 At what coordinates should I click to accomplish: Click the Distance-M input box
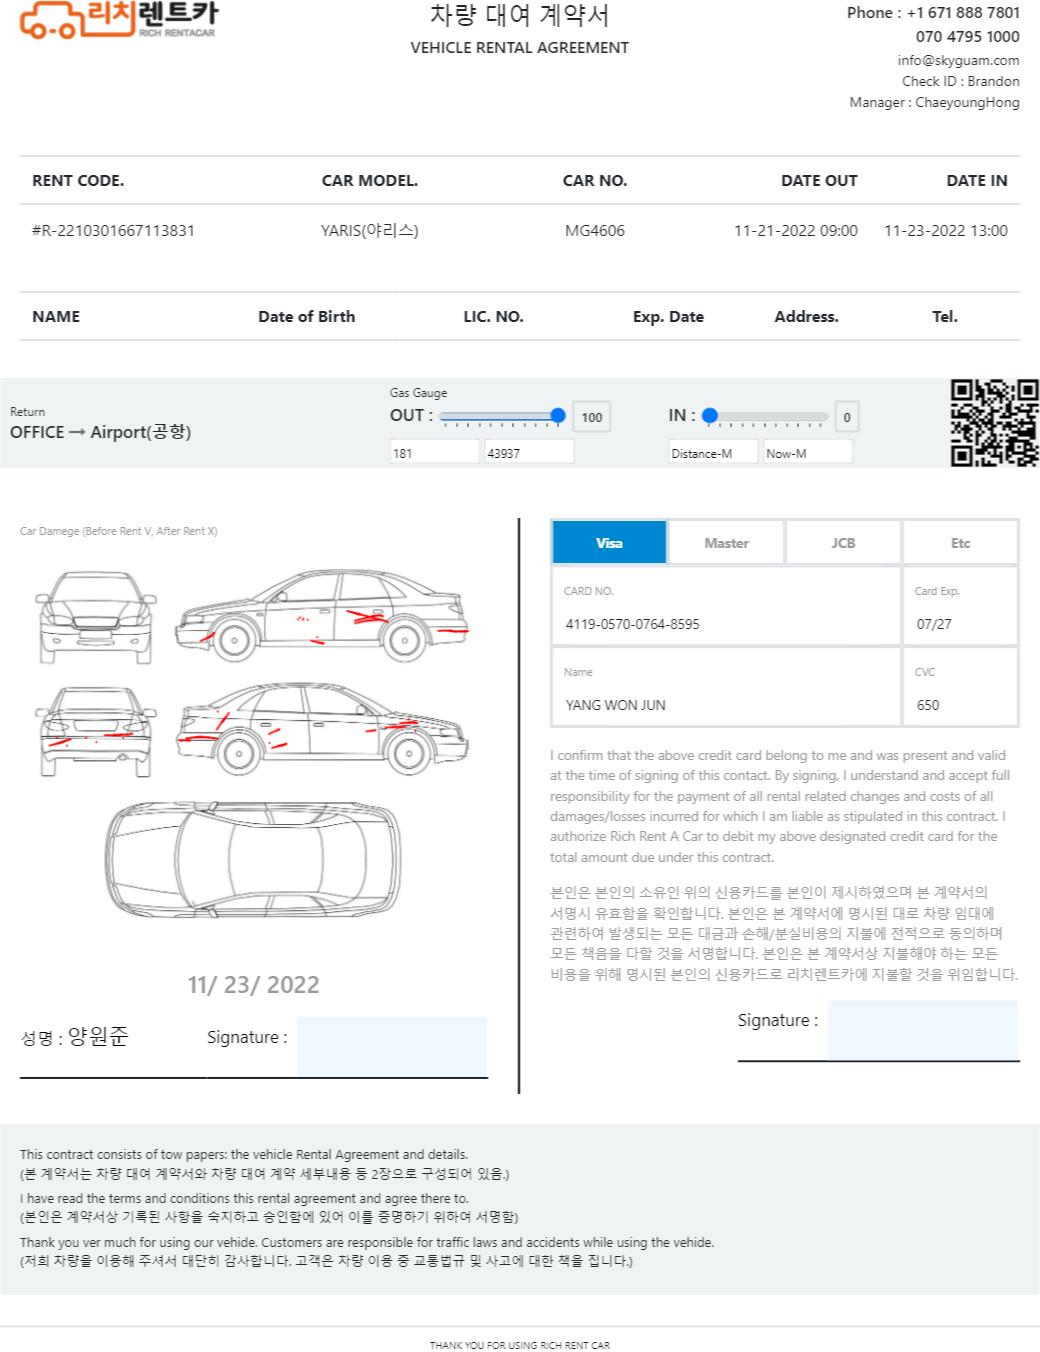coord(713,453)
